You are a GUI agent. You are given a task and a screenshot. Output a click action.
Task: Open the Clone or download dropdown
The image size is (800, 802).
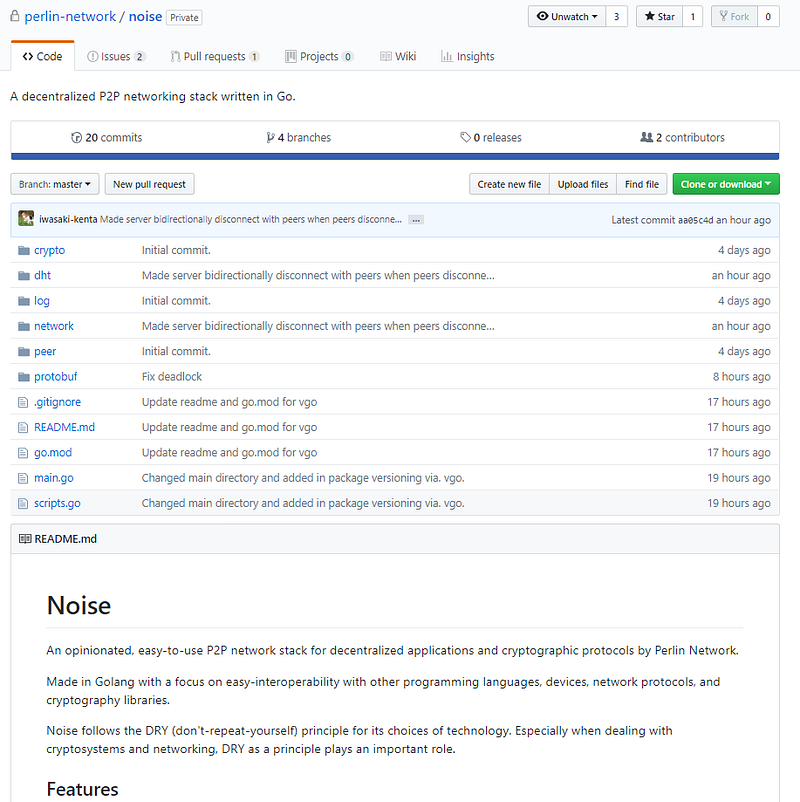[726, 184]
